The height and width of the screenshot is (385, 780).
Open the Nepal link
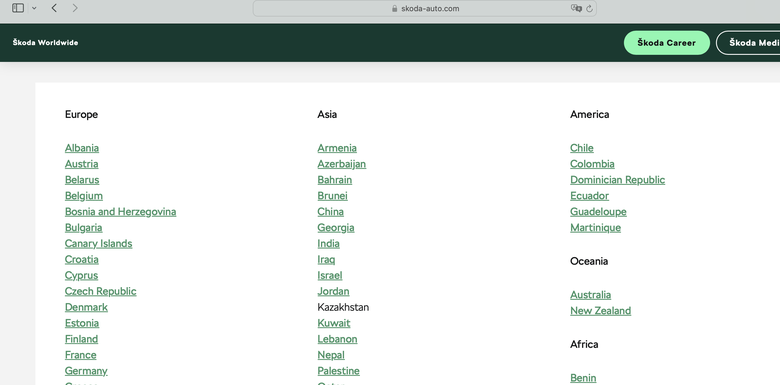331,355
